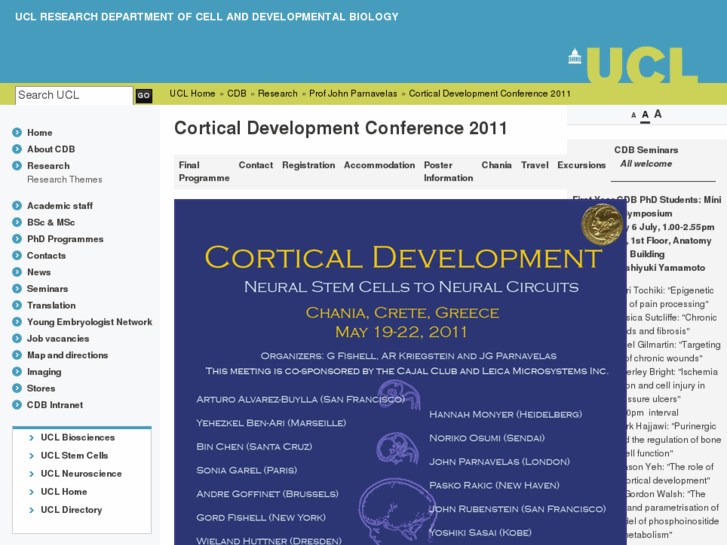Open the Chania tab

[x=496, y=165]
